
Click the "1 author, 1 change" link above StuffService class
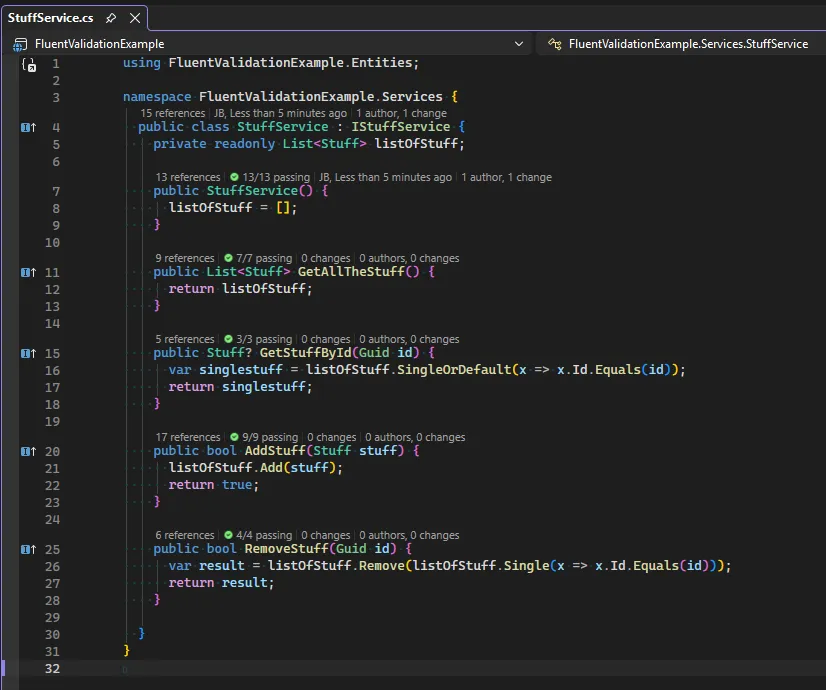pyautogui.click(x=400, y=113)
